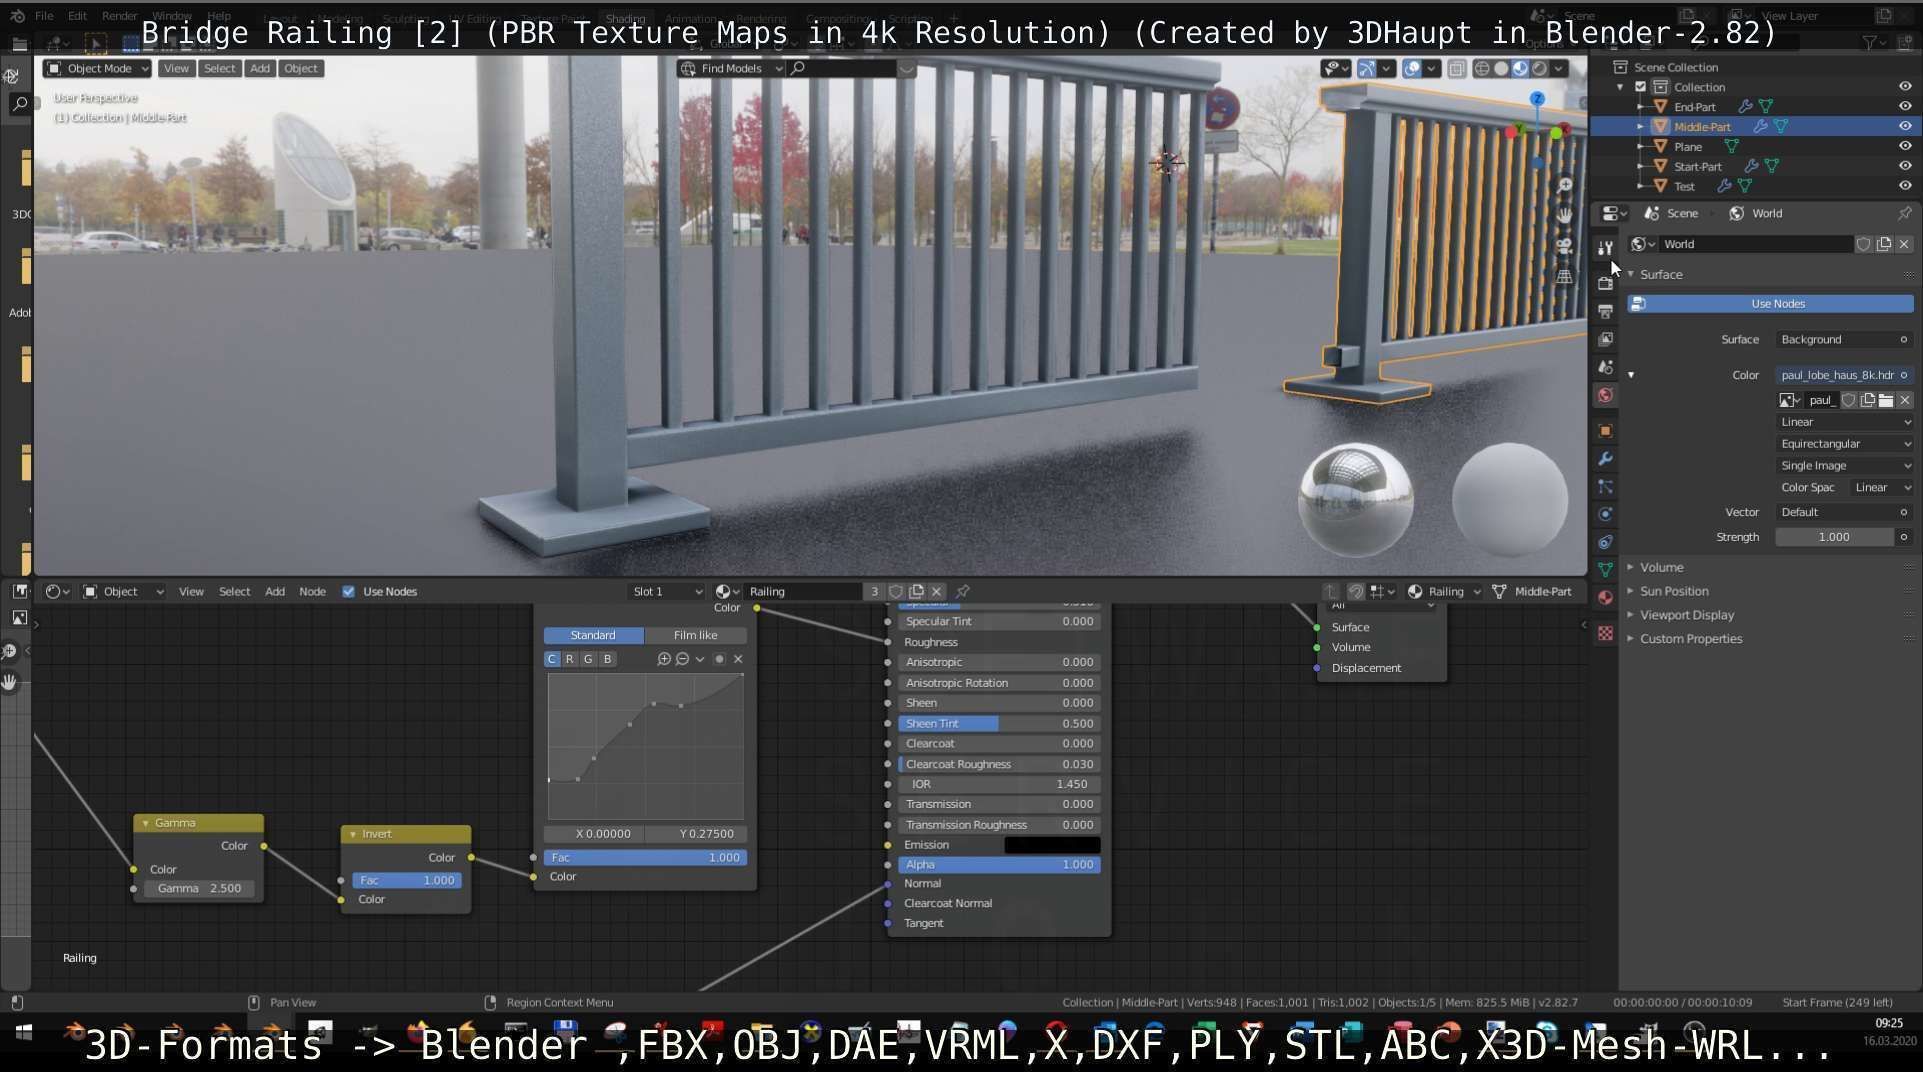The image size is (1923, 1072).
Task: Select the G channel button in RGB Curves
Action: [x=588, y=659]
